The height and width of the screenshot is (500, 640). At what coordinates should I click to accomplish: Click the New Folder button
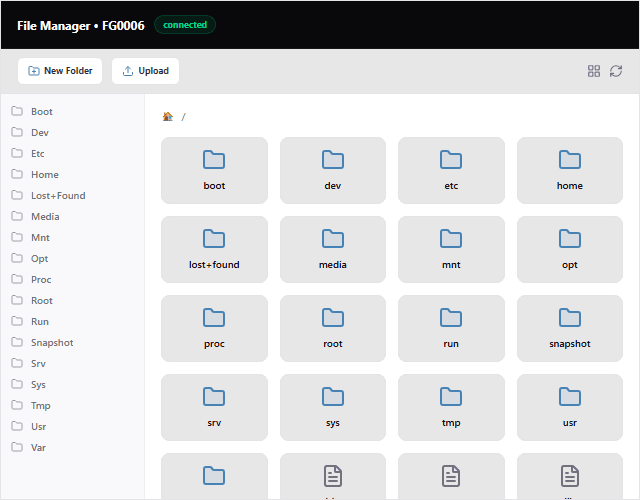point(60,71)
